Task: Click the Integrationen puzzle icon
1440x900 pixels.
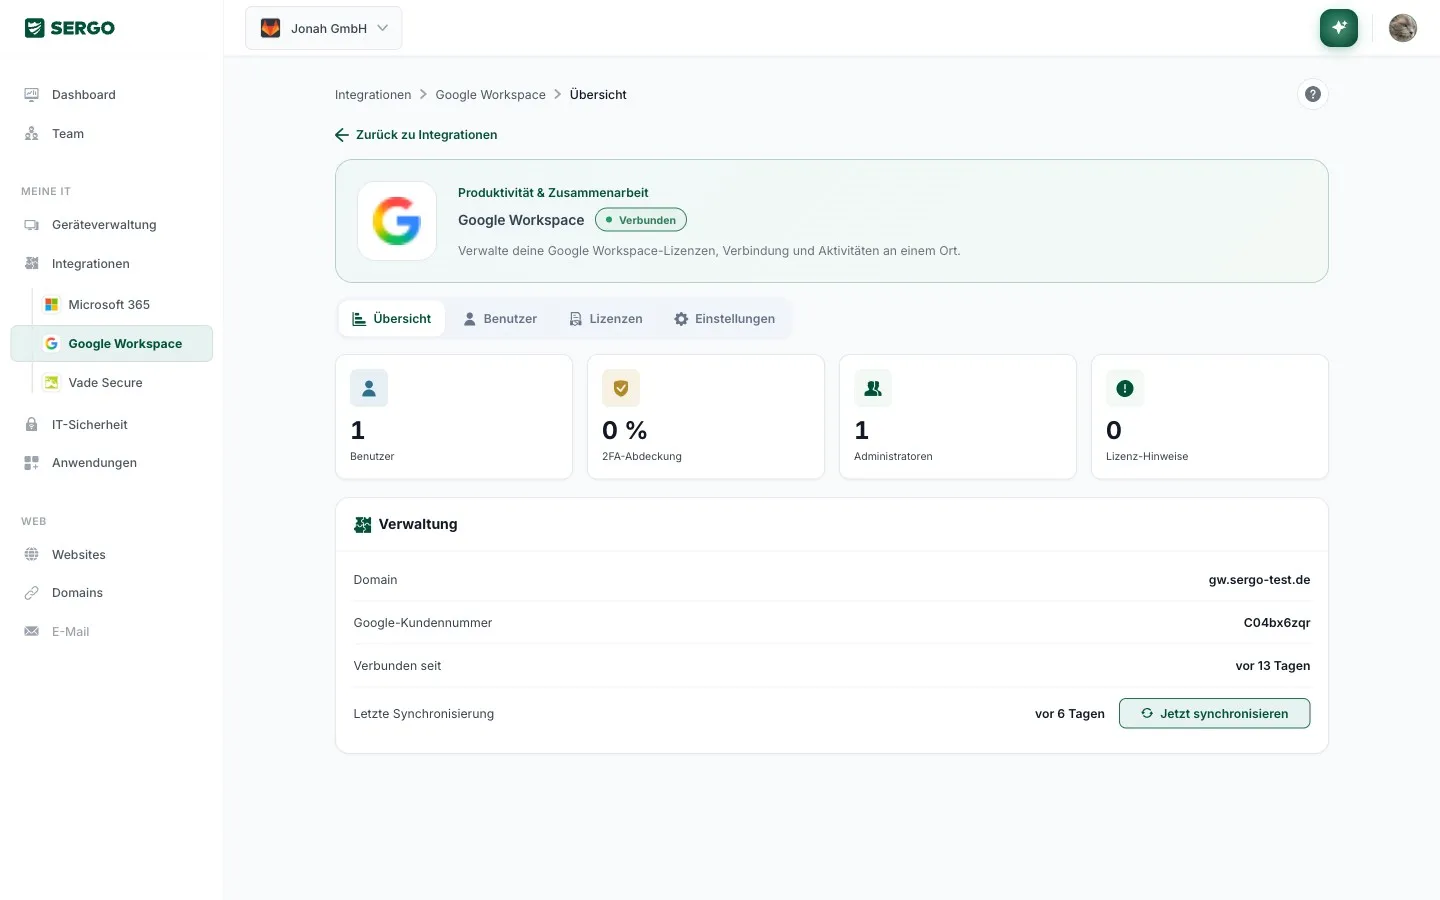Action: pos(32,264)
